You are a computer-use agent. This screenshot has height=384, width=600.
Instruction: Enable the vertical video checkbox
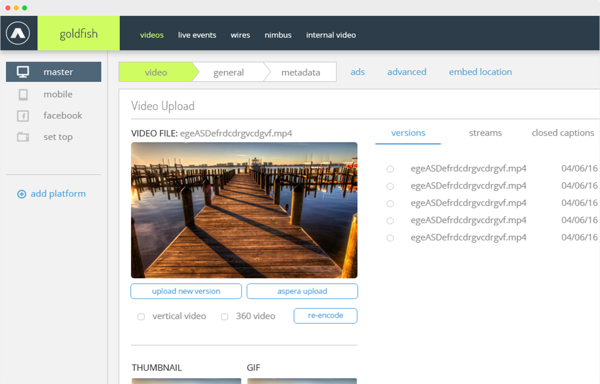(141, 317)
